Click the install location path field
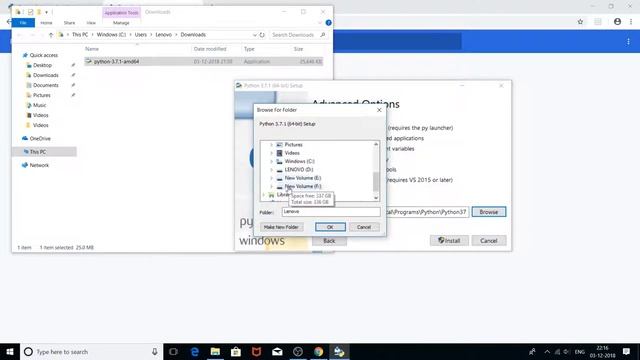The image size is (640, 360). point(427,212)
